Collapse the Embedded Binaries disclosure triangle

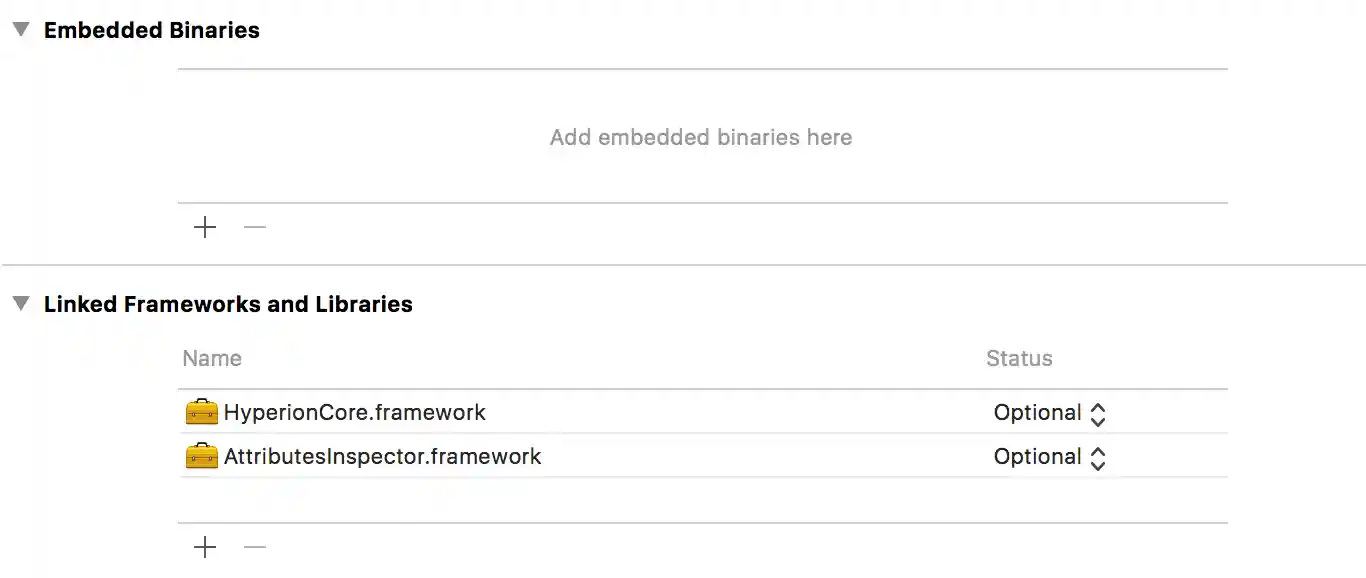pyautogui.click(x=19, y=29)
